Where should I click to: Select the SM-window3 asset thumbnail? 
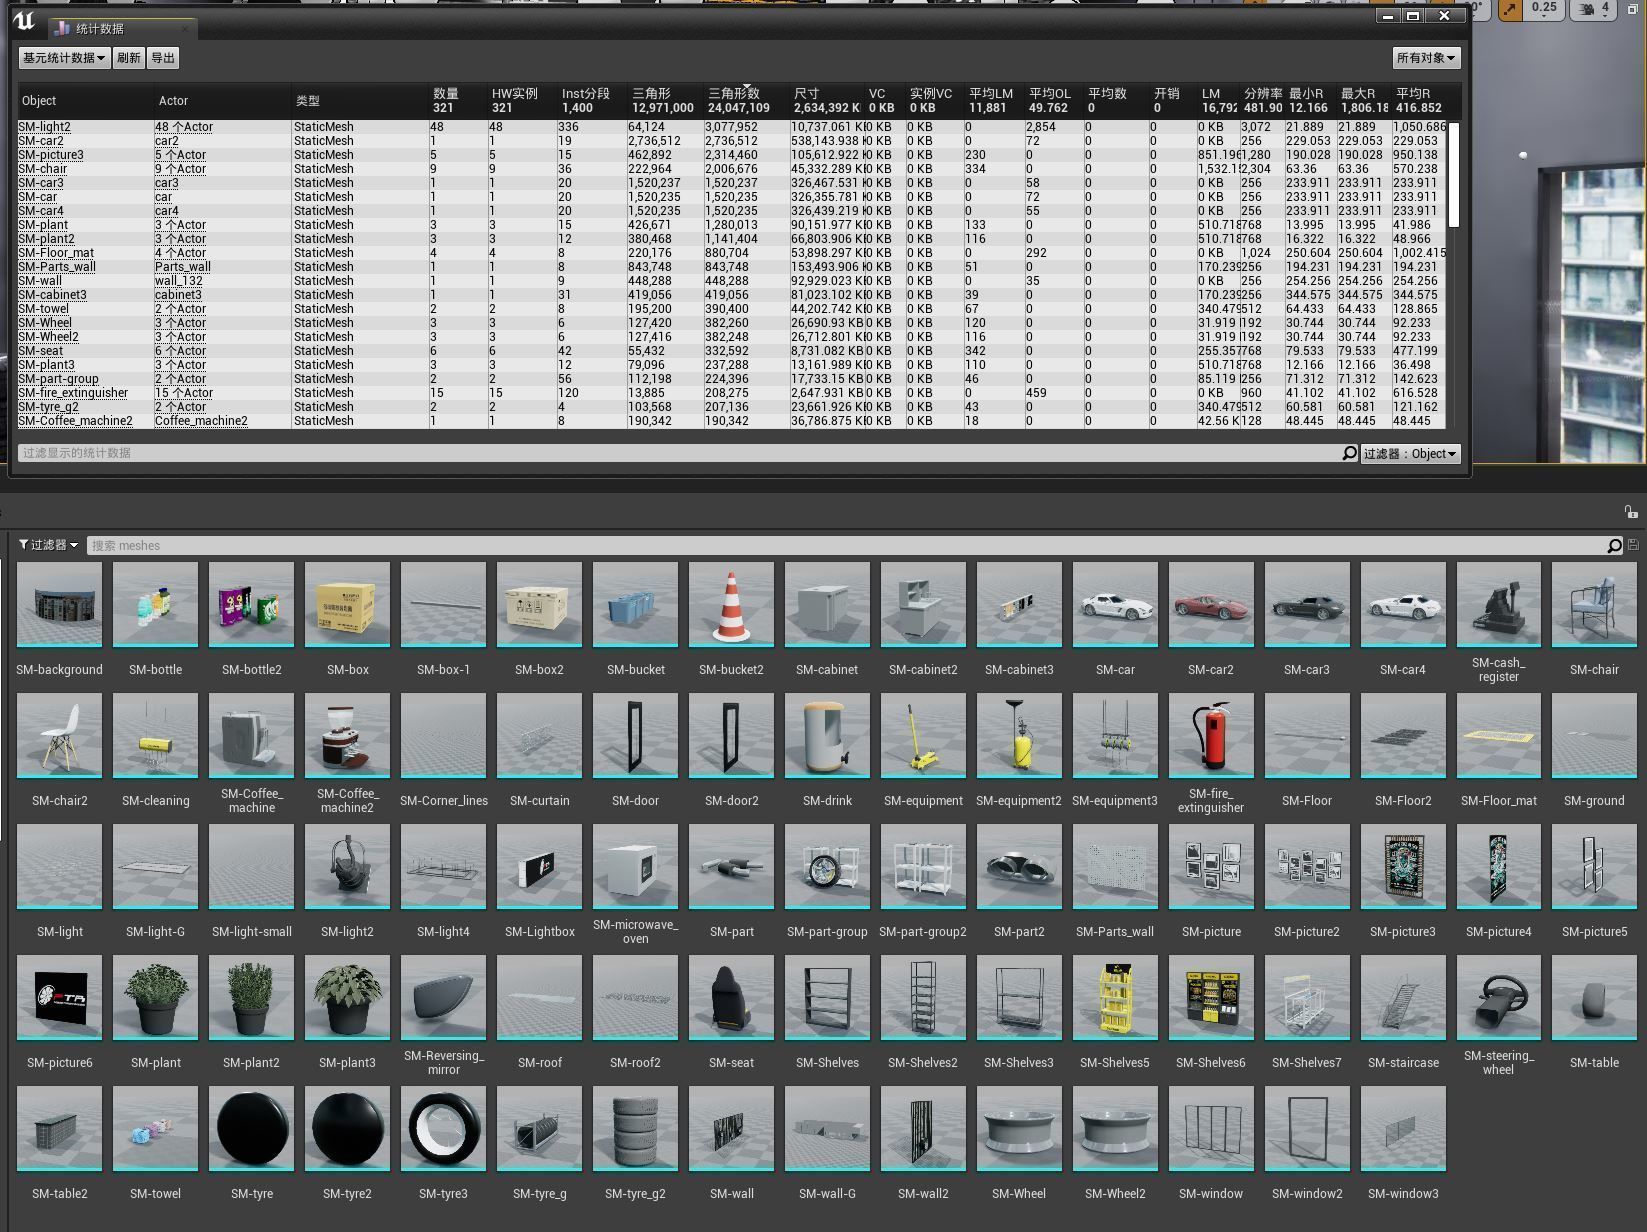tap(1403, 1128)
